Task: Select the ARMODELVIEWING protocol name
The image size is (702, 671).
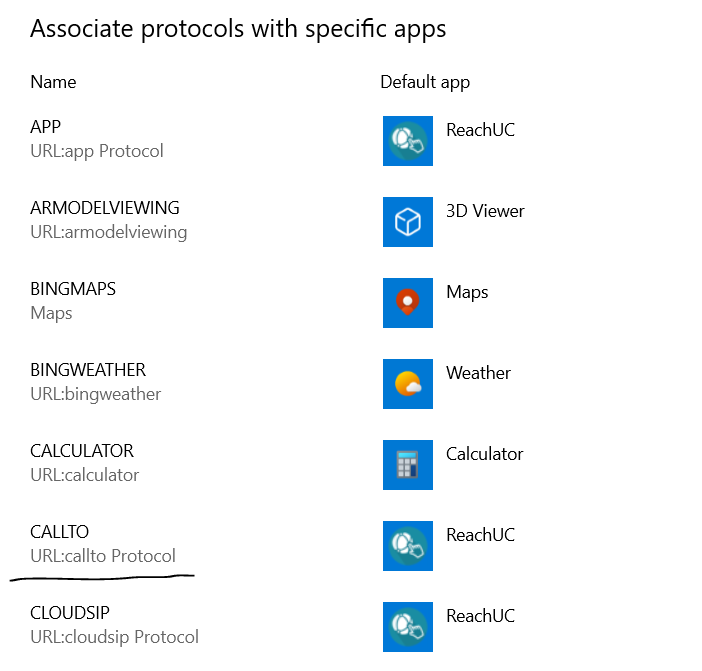Action: (x=105, y=208)
